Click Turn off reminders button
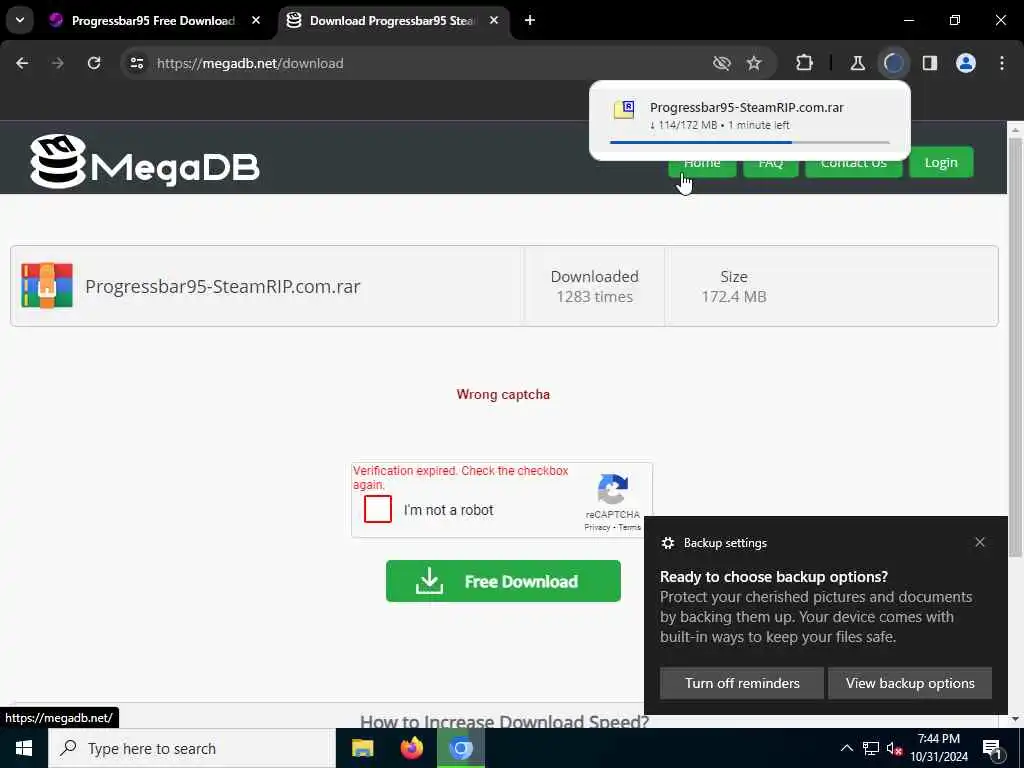 click(742, 683)
